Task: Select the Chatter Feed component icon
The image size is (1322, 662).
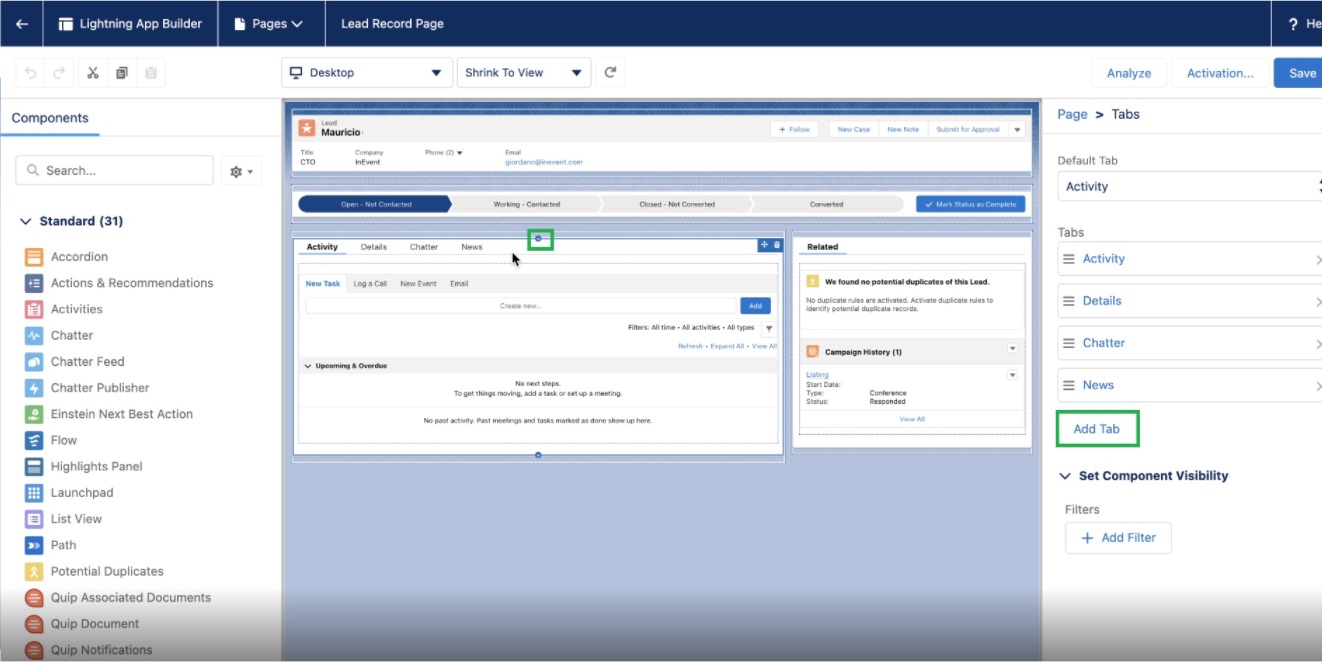Action: [34, 362]
